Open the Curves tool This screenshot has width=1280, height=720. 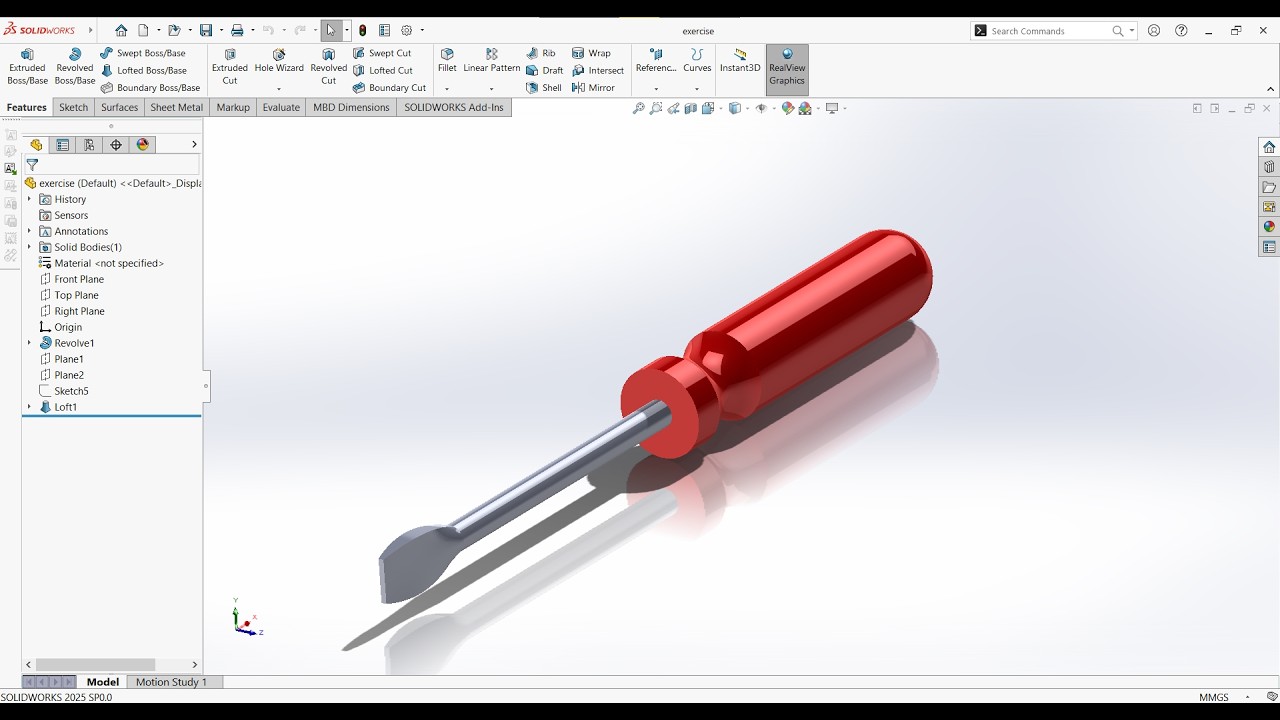click(x=697, y=61)
